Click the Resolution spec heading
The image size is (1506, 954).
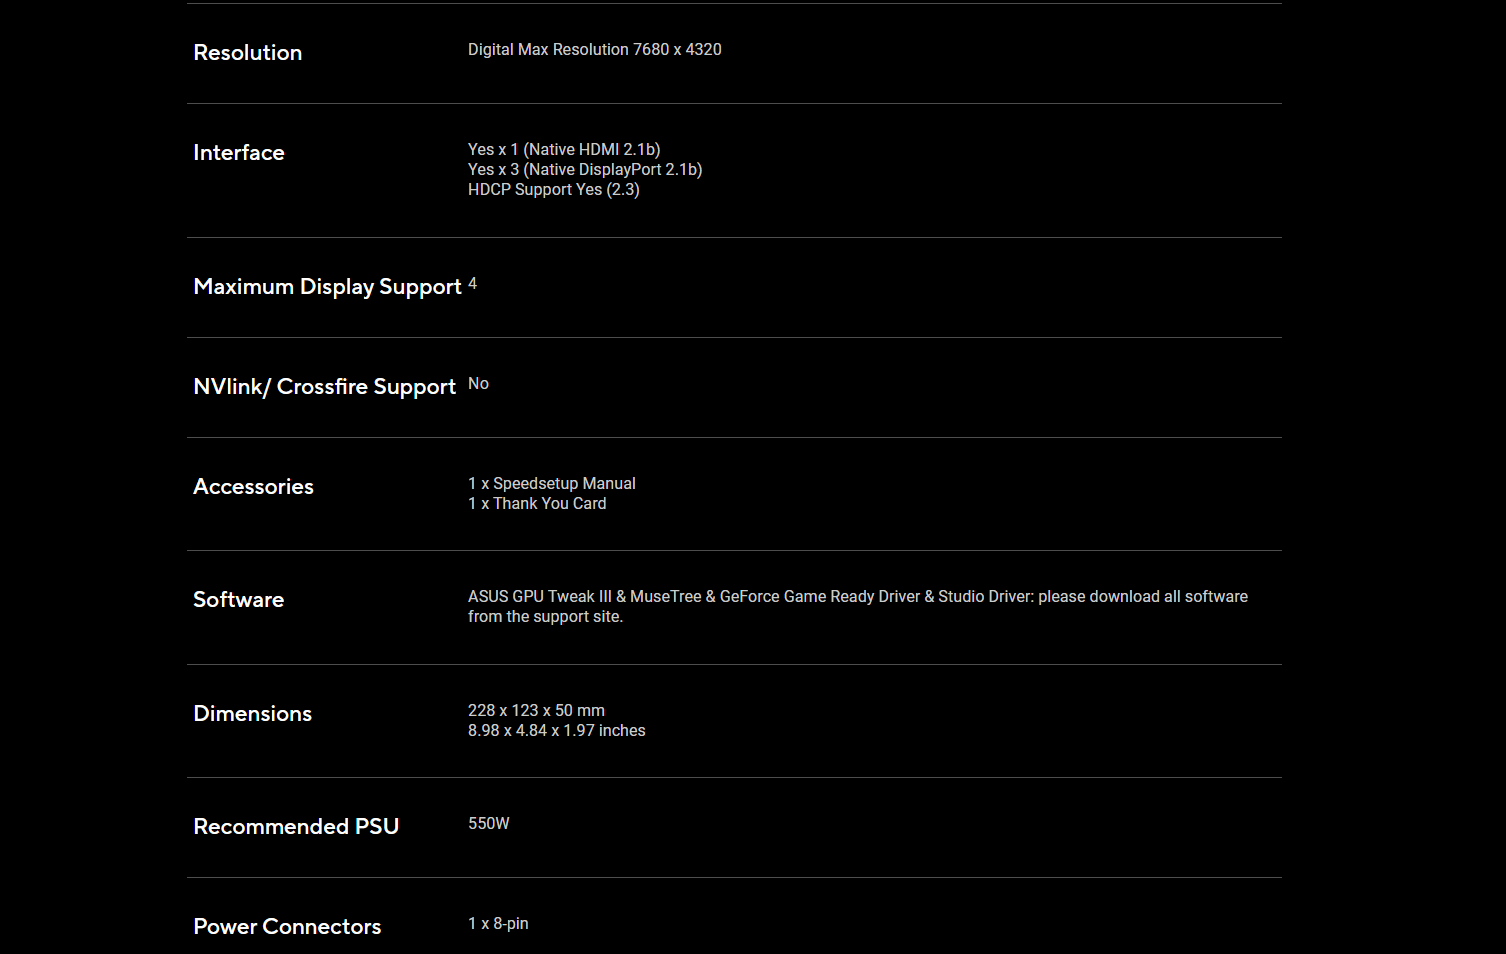coord(247,53)
